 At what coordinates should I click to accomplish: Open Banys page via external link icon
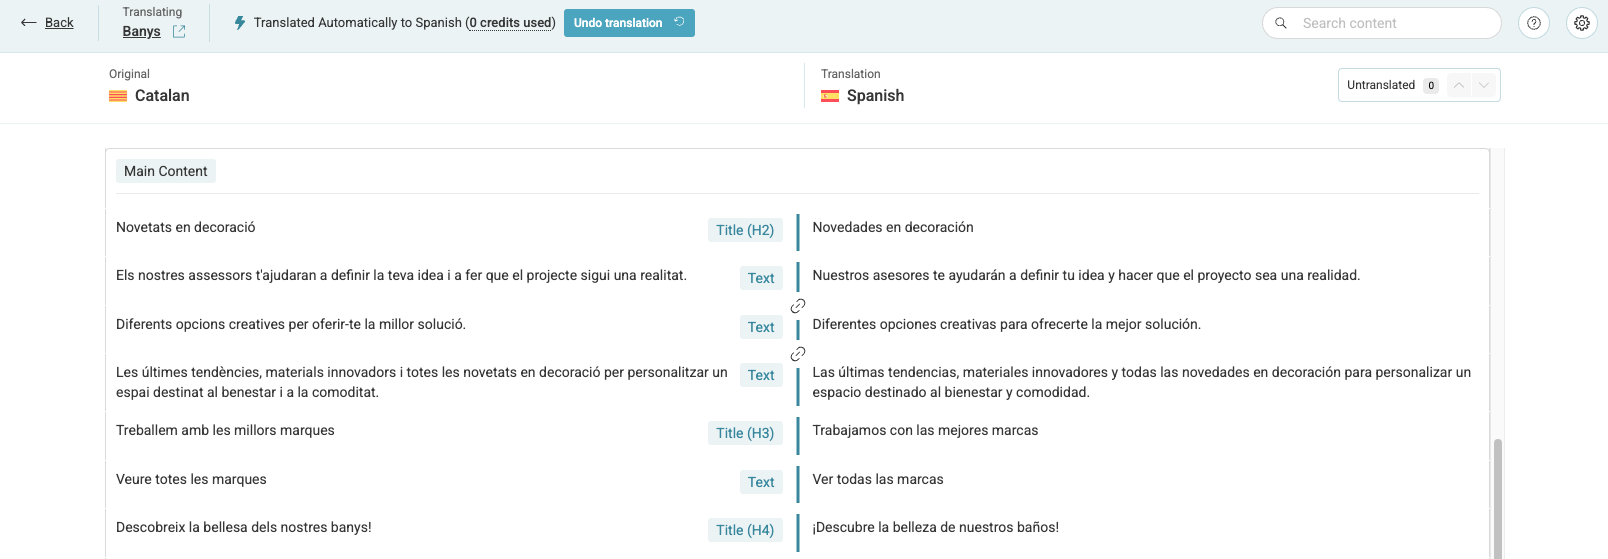pos(179,31)
